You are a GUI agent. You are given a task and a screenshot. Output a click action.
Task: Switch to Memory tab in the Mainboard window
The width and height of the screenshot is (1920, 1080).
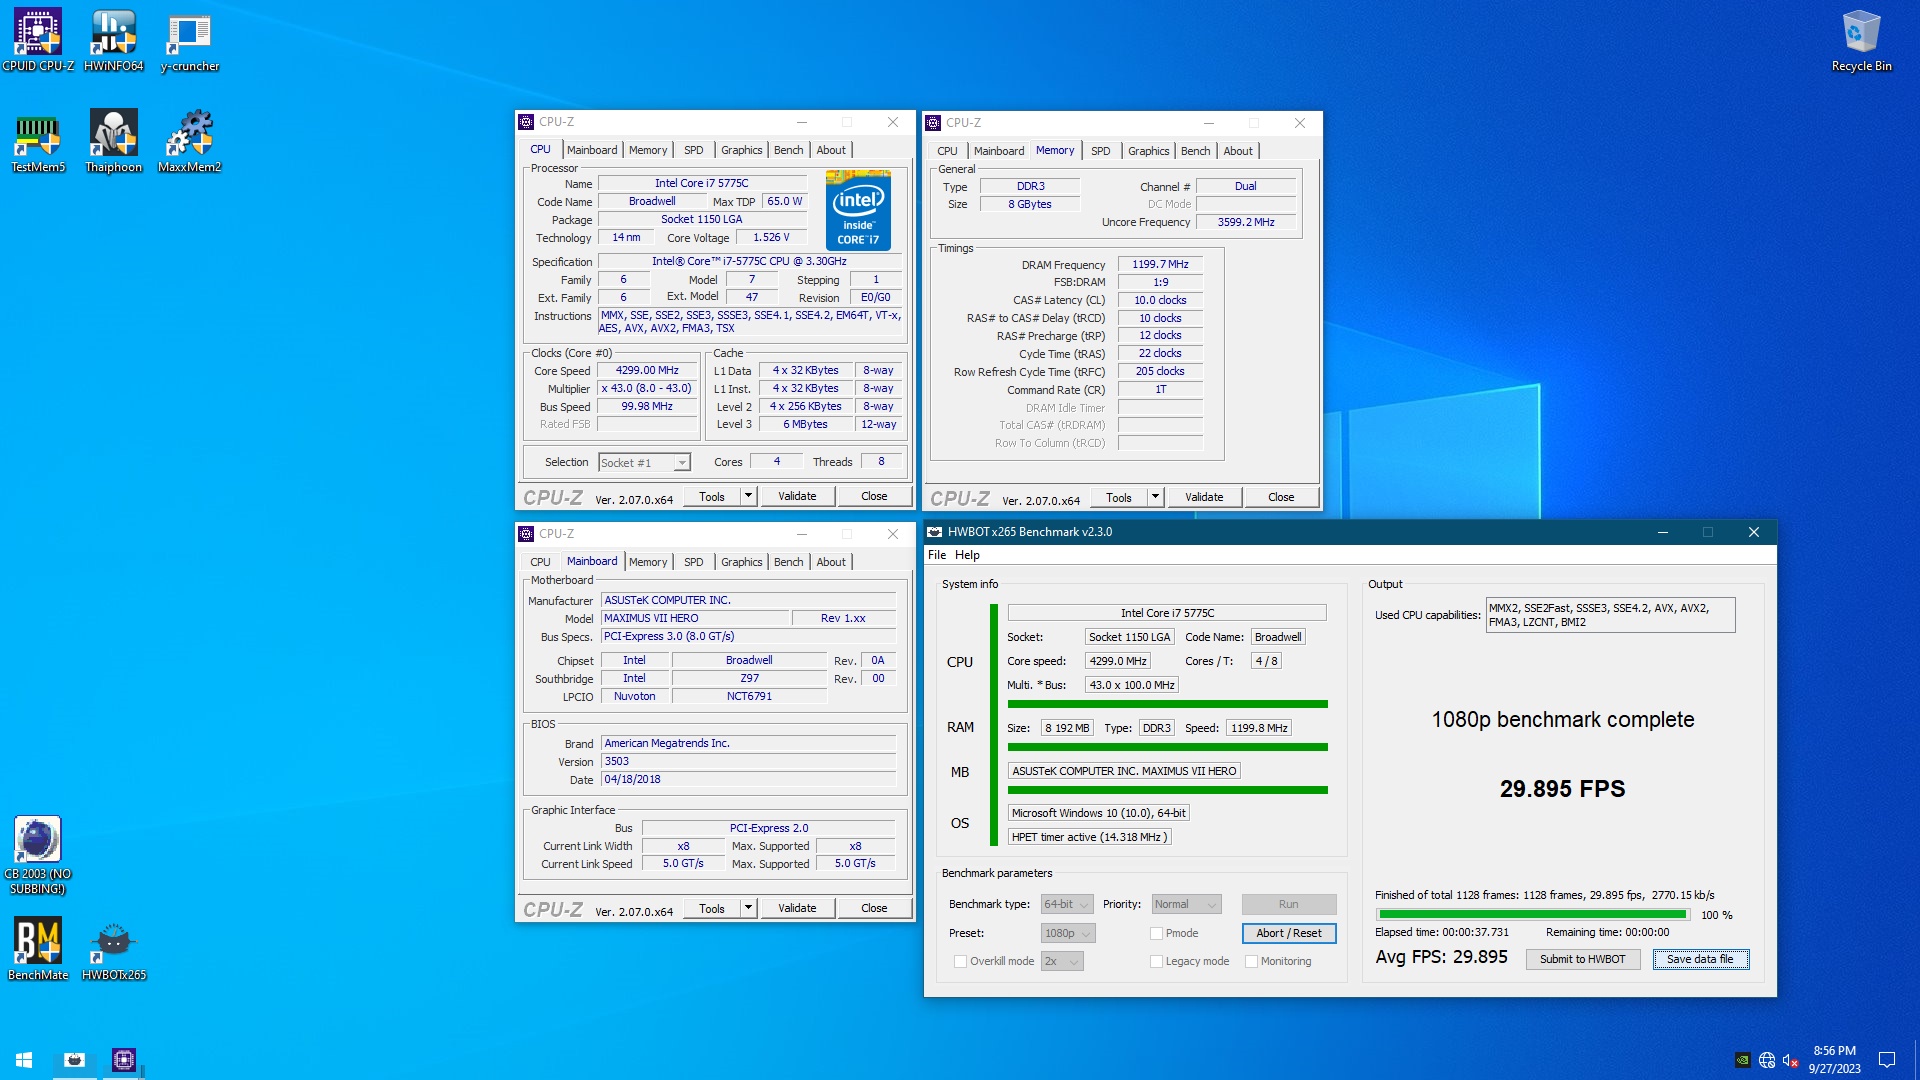point(648,562)
